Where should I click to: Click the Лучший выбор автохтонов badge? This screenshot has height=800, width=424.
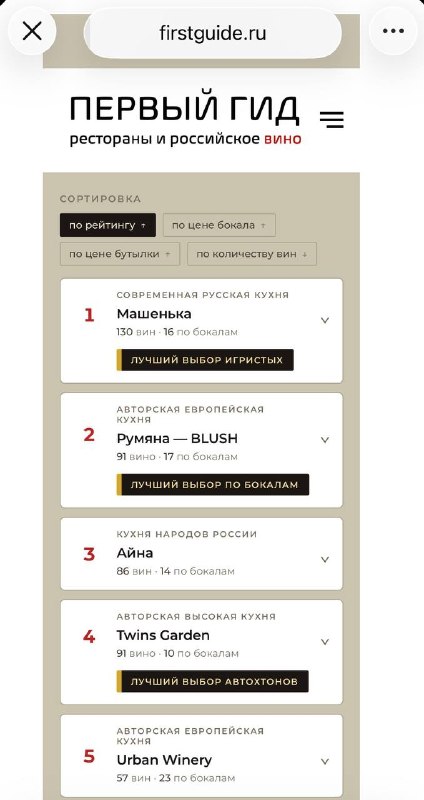212,681
